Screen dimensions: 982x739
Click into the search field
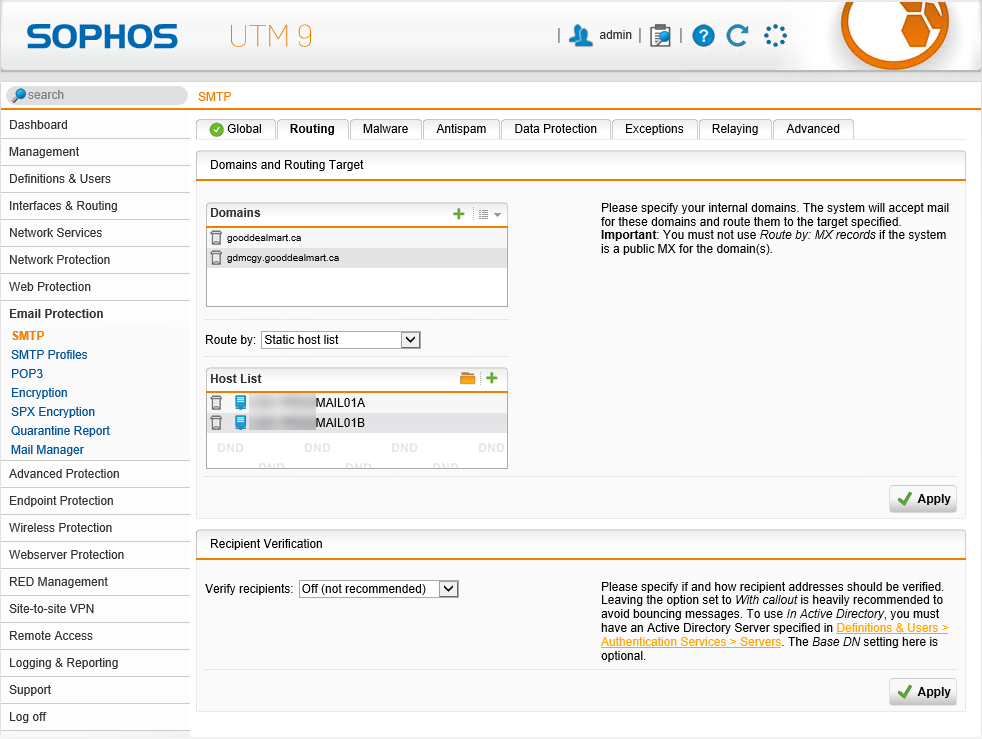[97, 95]
